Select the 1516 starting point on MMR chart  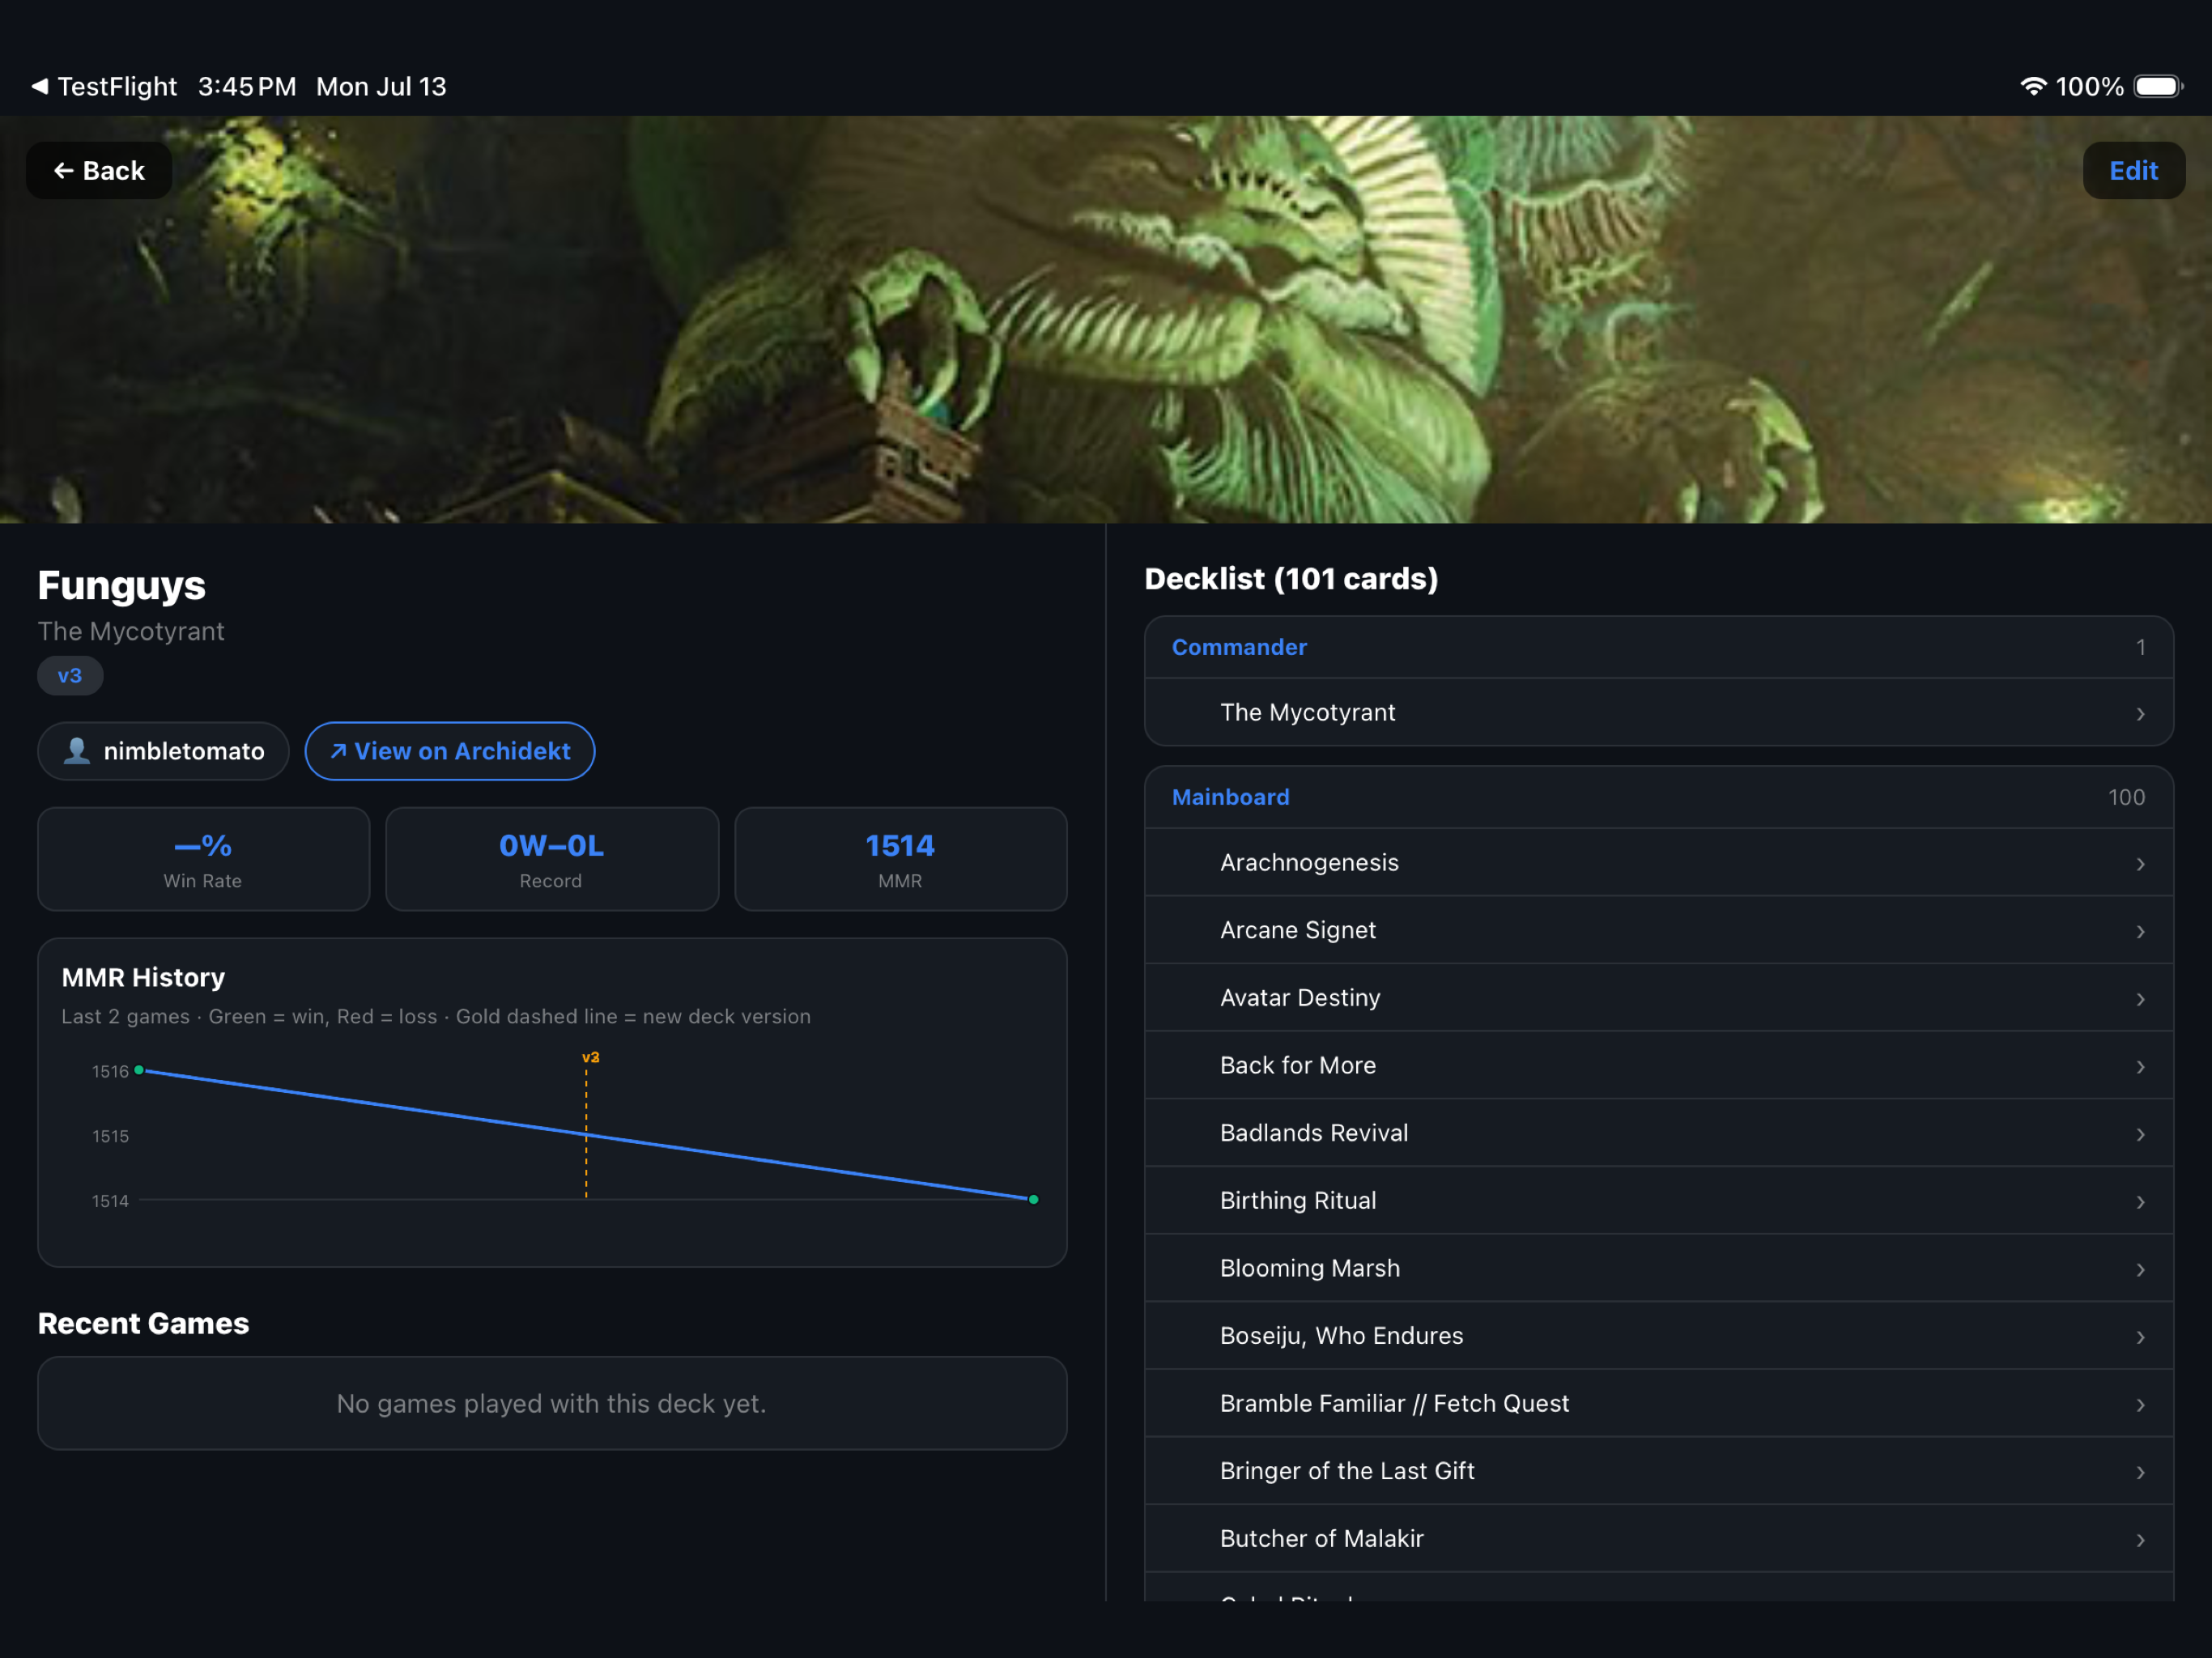click(x=139, y=1070)
